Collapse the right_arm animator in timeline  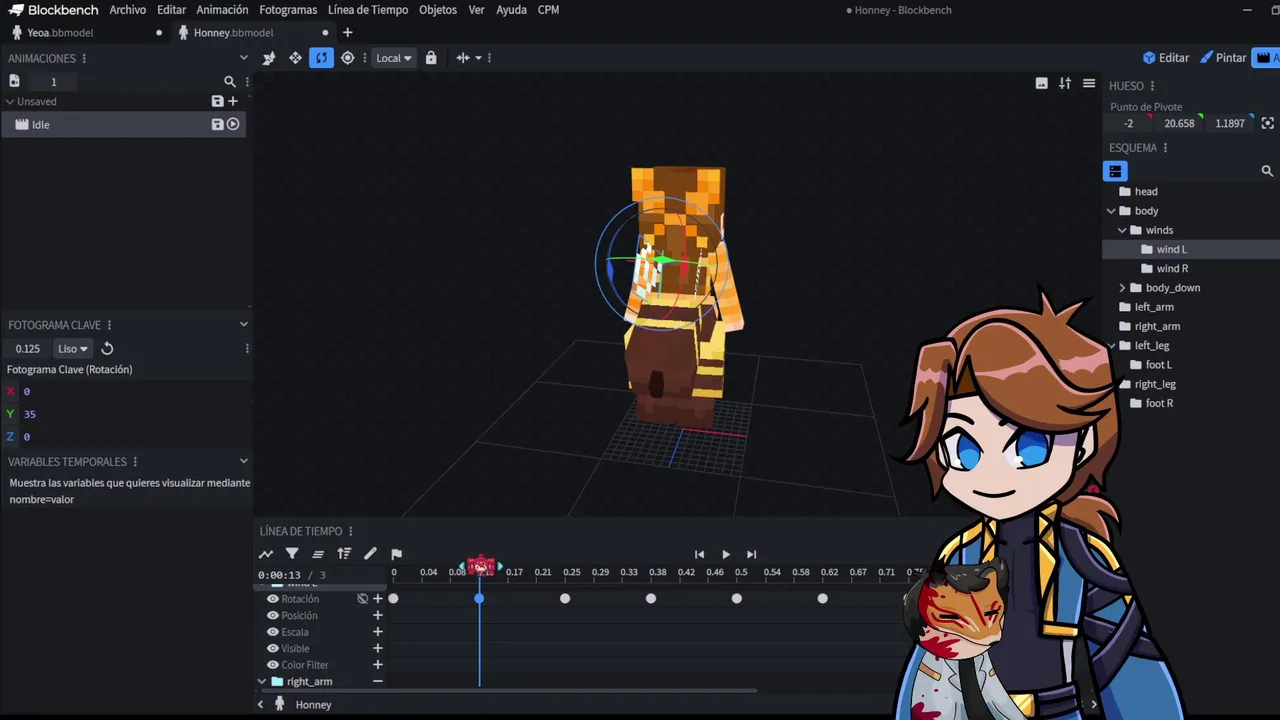[x=262, y=682]
